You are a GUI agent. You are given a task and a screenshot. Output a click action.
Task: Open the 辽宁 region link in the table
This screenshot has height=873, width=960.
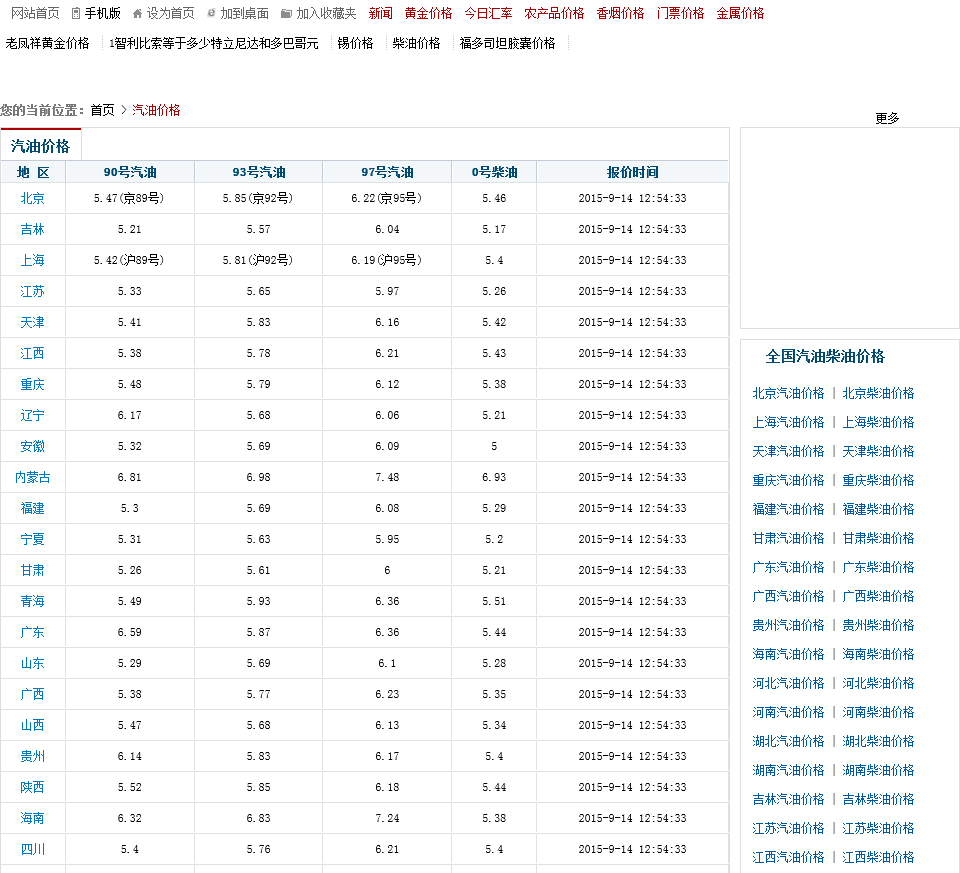click(x=32, y=416)
